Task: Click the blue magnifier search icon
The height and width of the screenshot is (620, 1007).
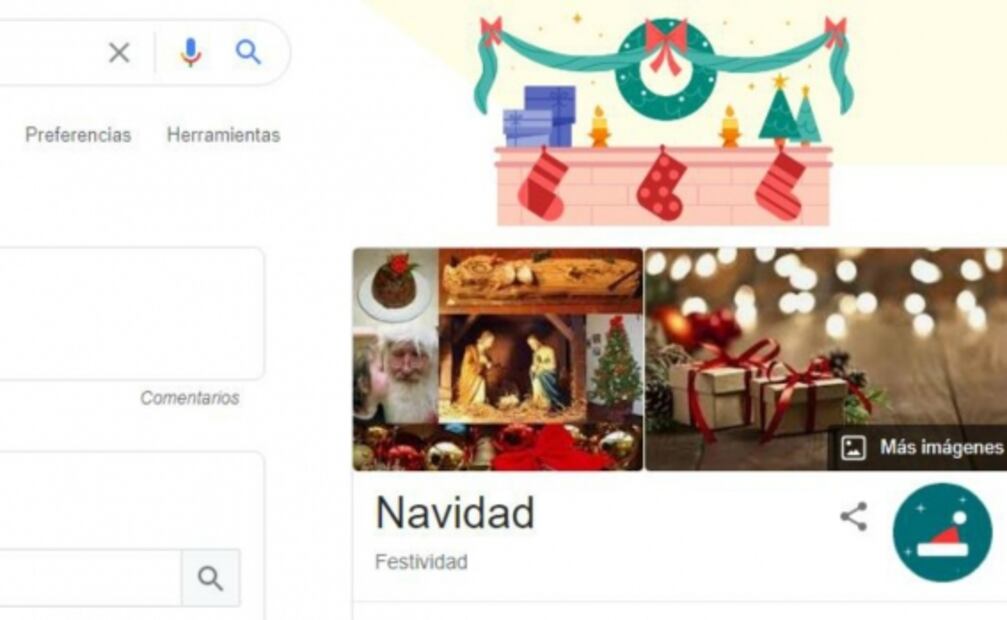Action: [249, 52]
